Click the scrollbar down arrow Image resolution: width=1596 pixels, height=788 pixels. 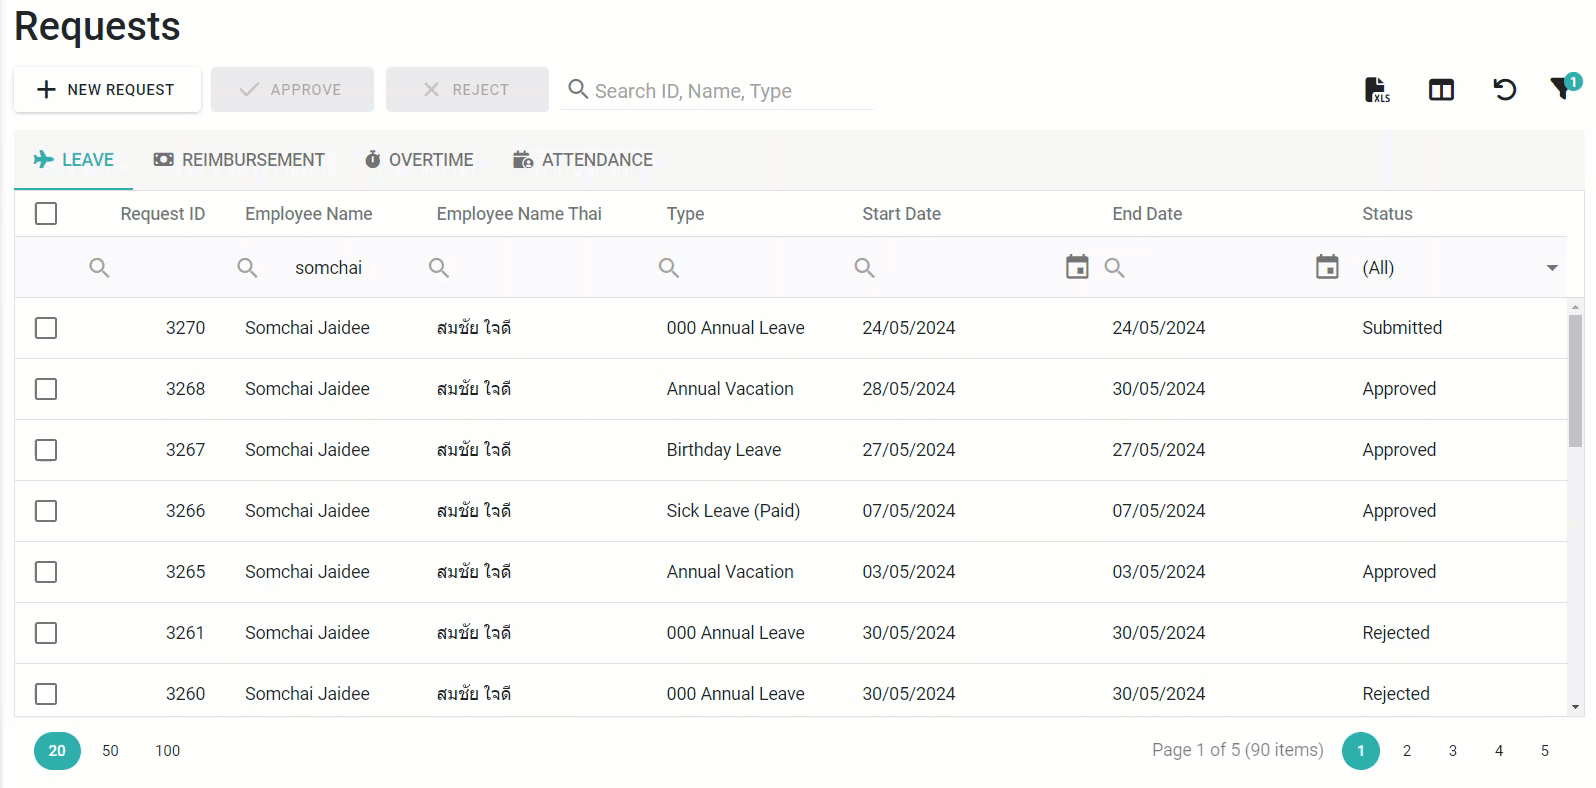(x=1576, y=708)
